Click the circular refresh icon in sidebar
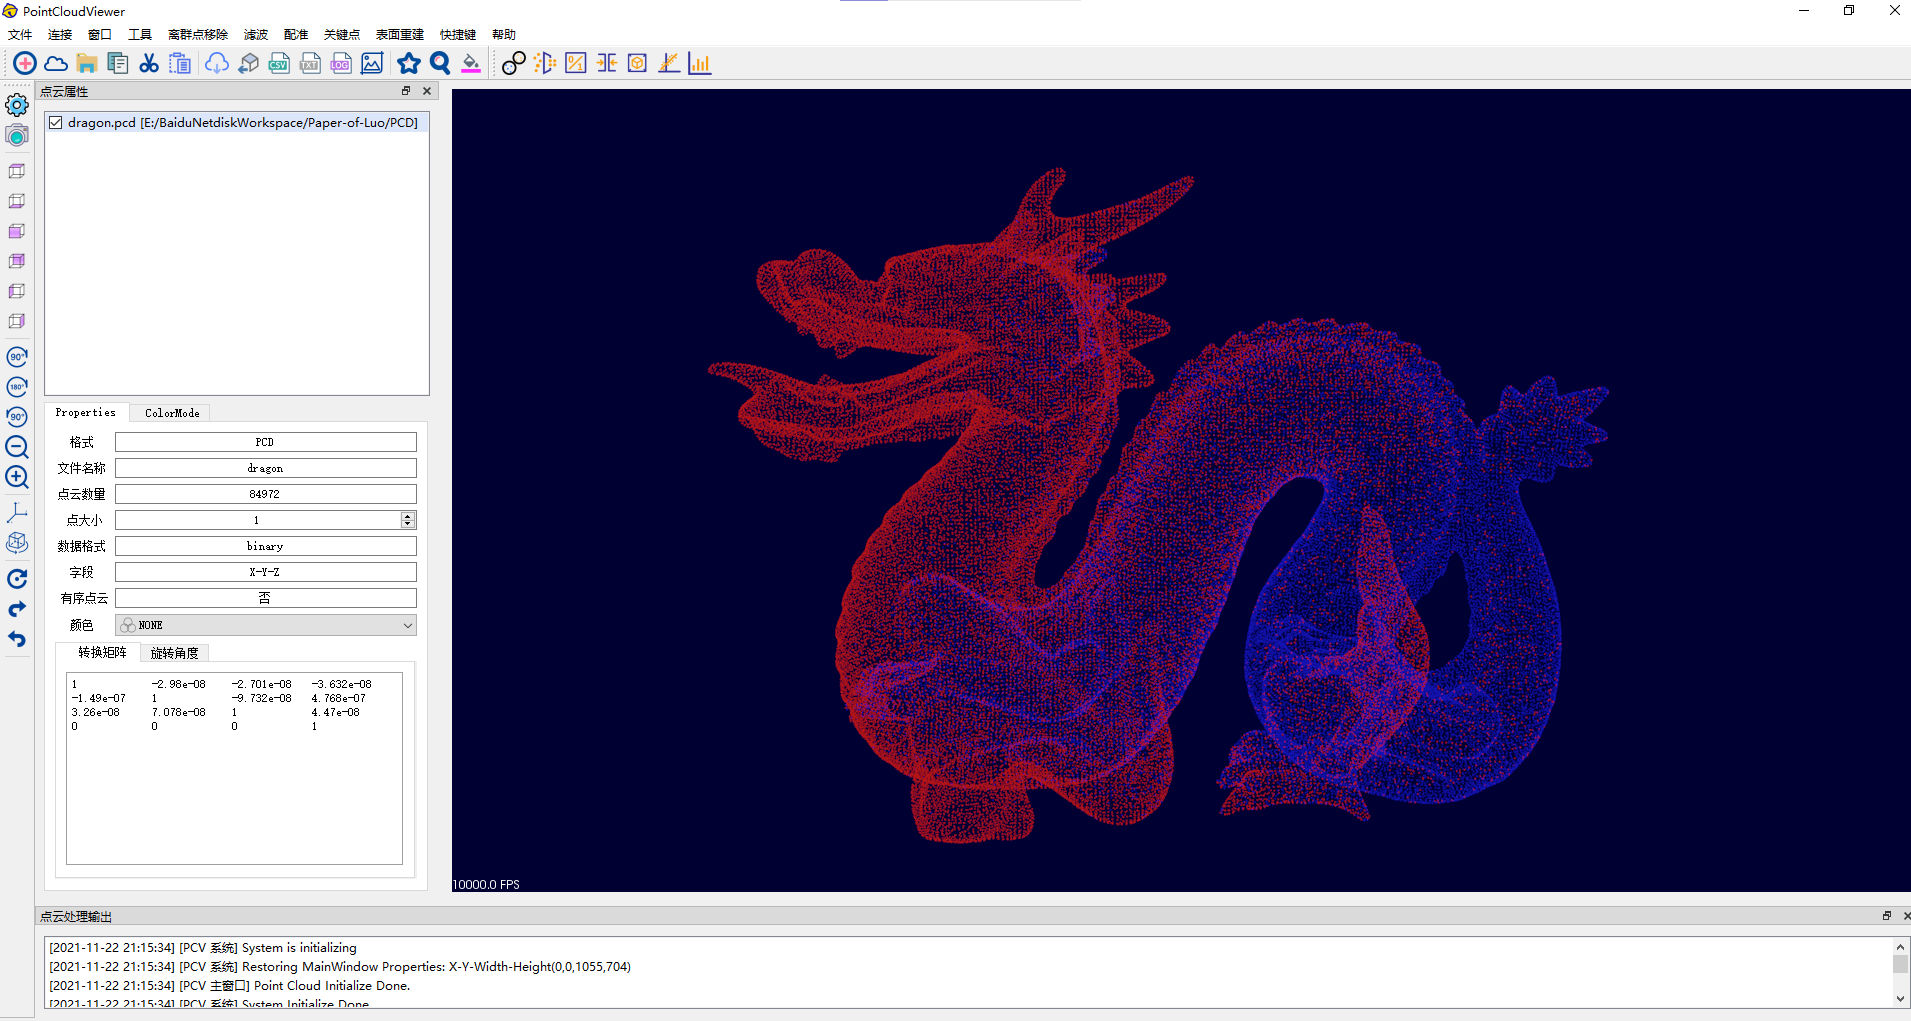Screen dimensions: 1911x1021 click(17, 579)
